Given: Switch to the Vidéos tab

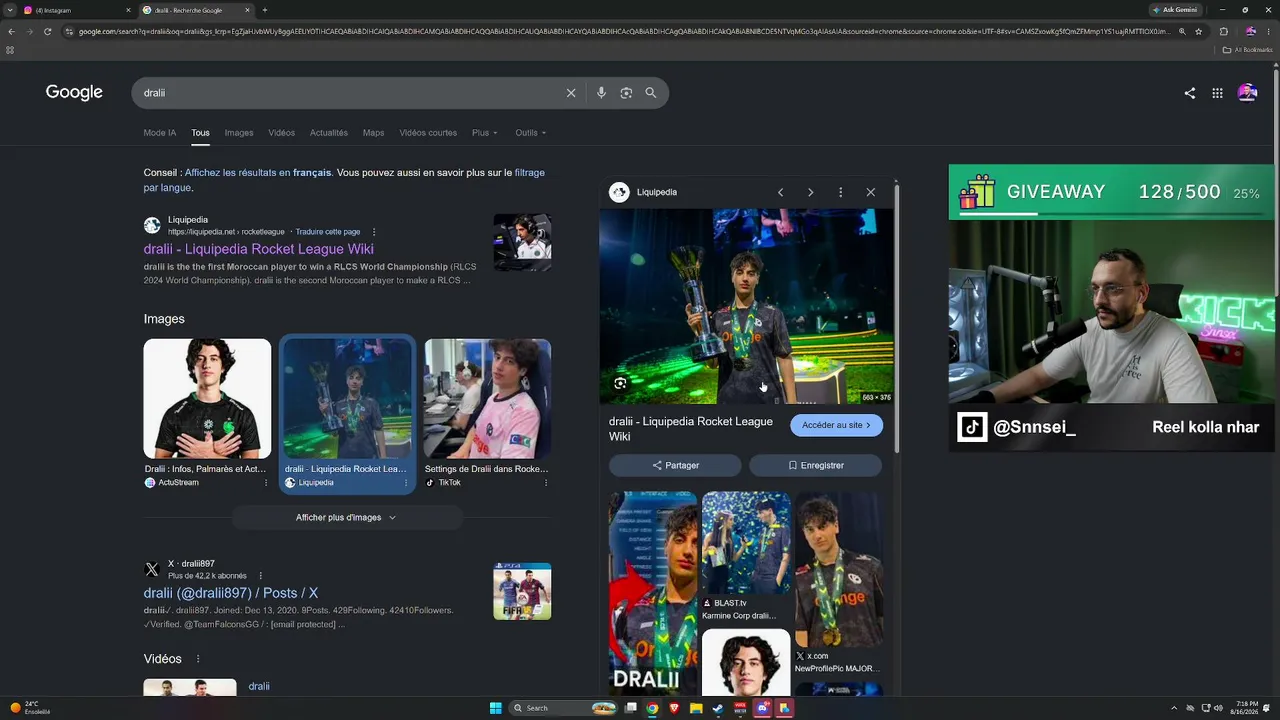Looking at the screenshot, I should pyautogui.click(x=282, y=133).
